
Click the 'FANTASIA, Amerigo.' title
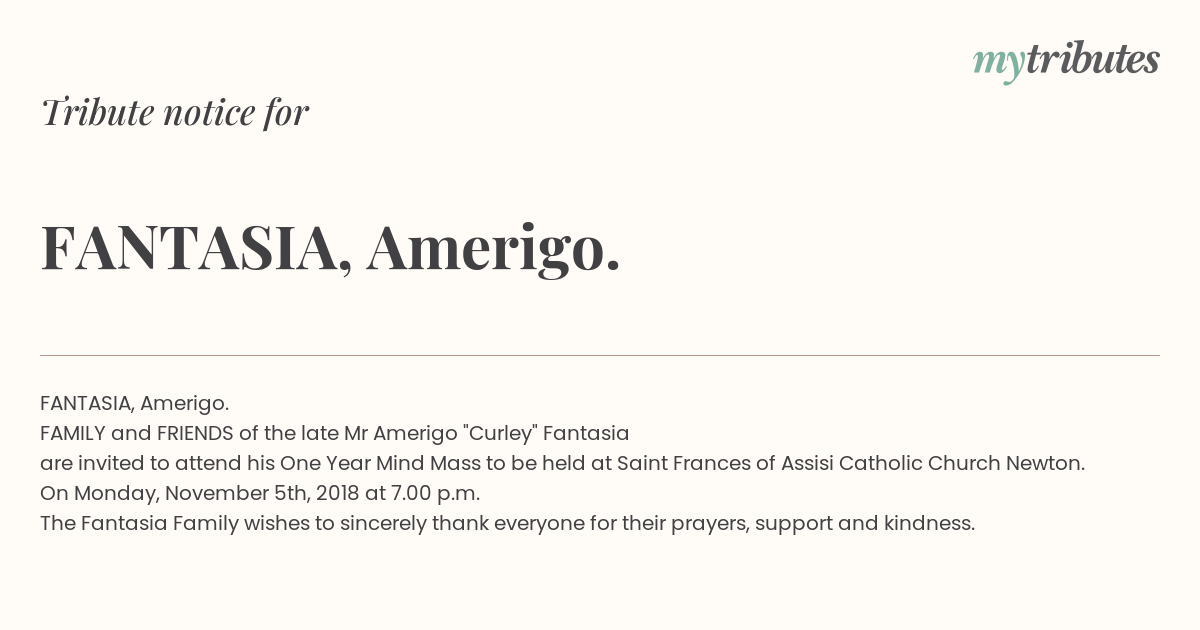(x=330, y=249)
